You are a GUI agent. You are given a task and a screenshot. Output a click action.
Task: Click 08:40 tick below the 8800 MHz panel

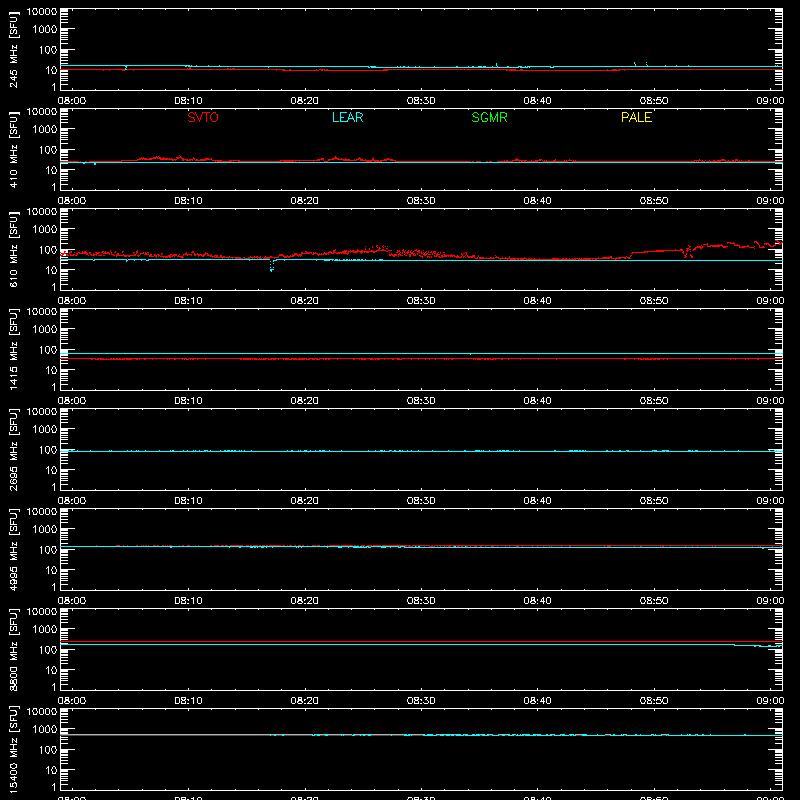click(x=537, y=701)
